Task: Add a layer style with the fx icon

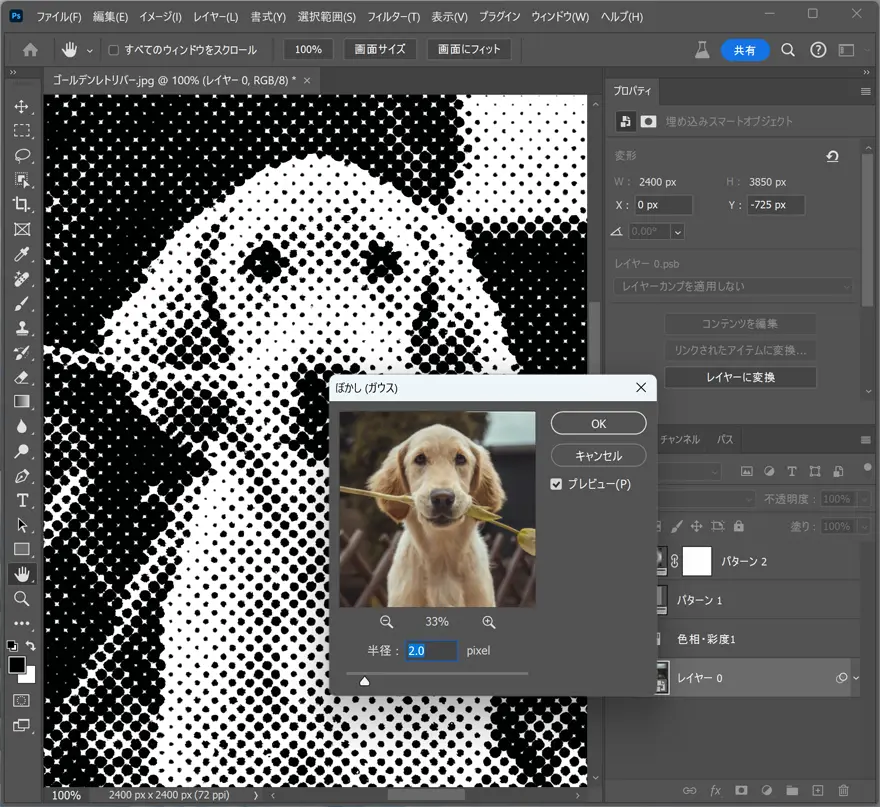Action: tap(715, 791)
